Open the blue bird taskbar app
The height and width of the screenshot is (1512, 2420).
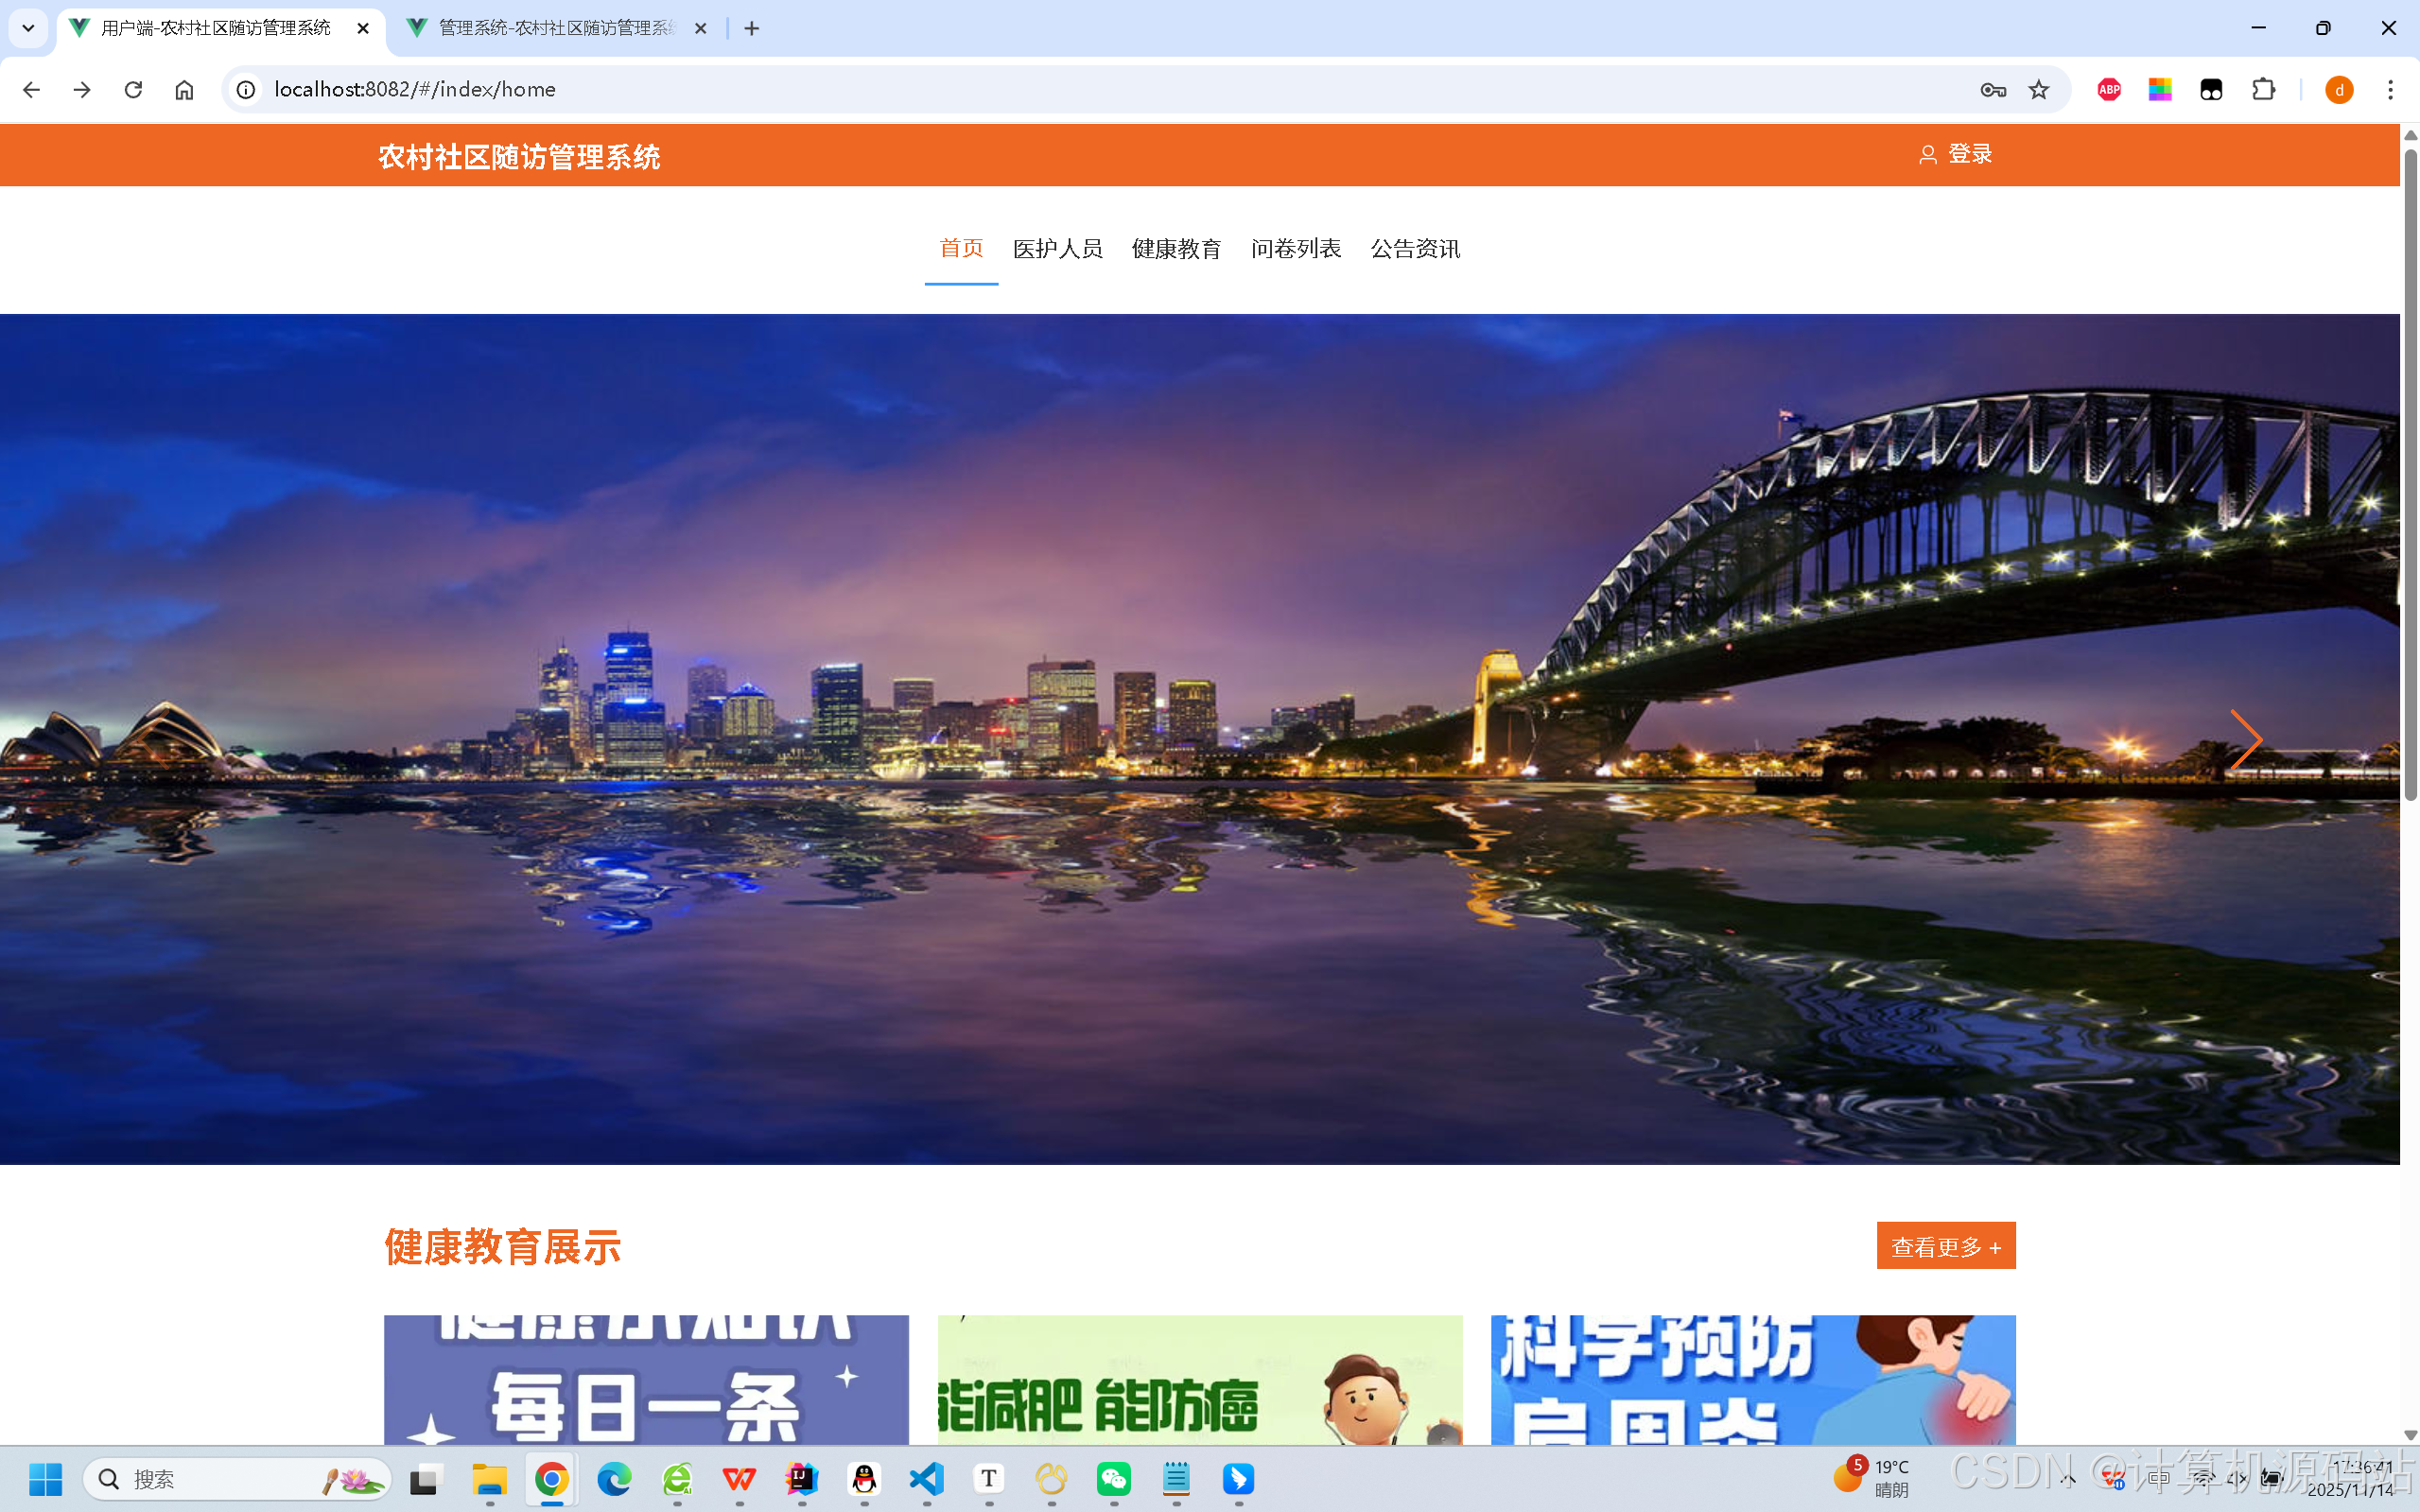click(x=1238, y=1478)
